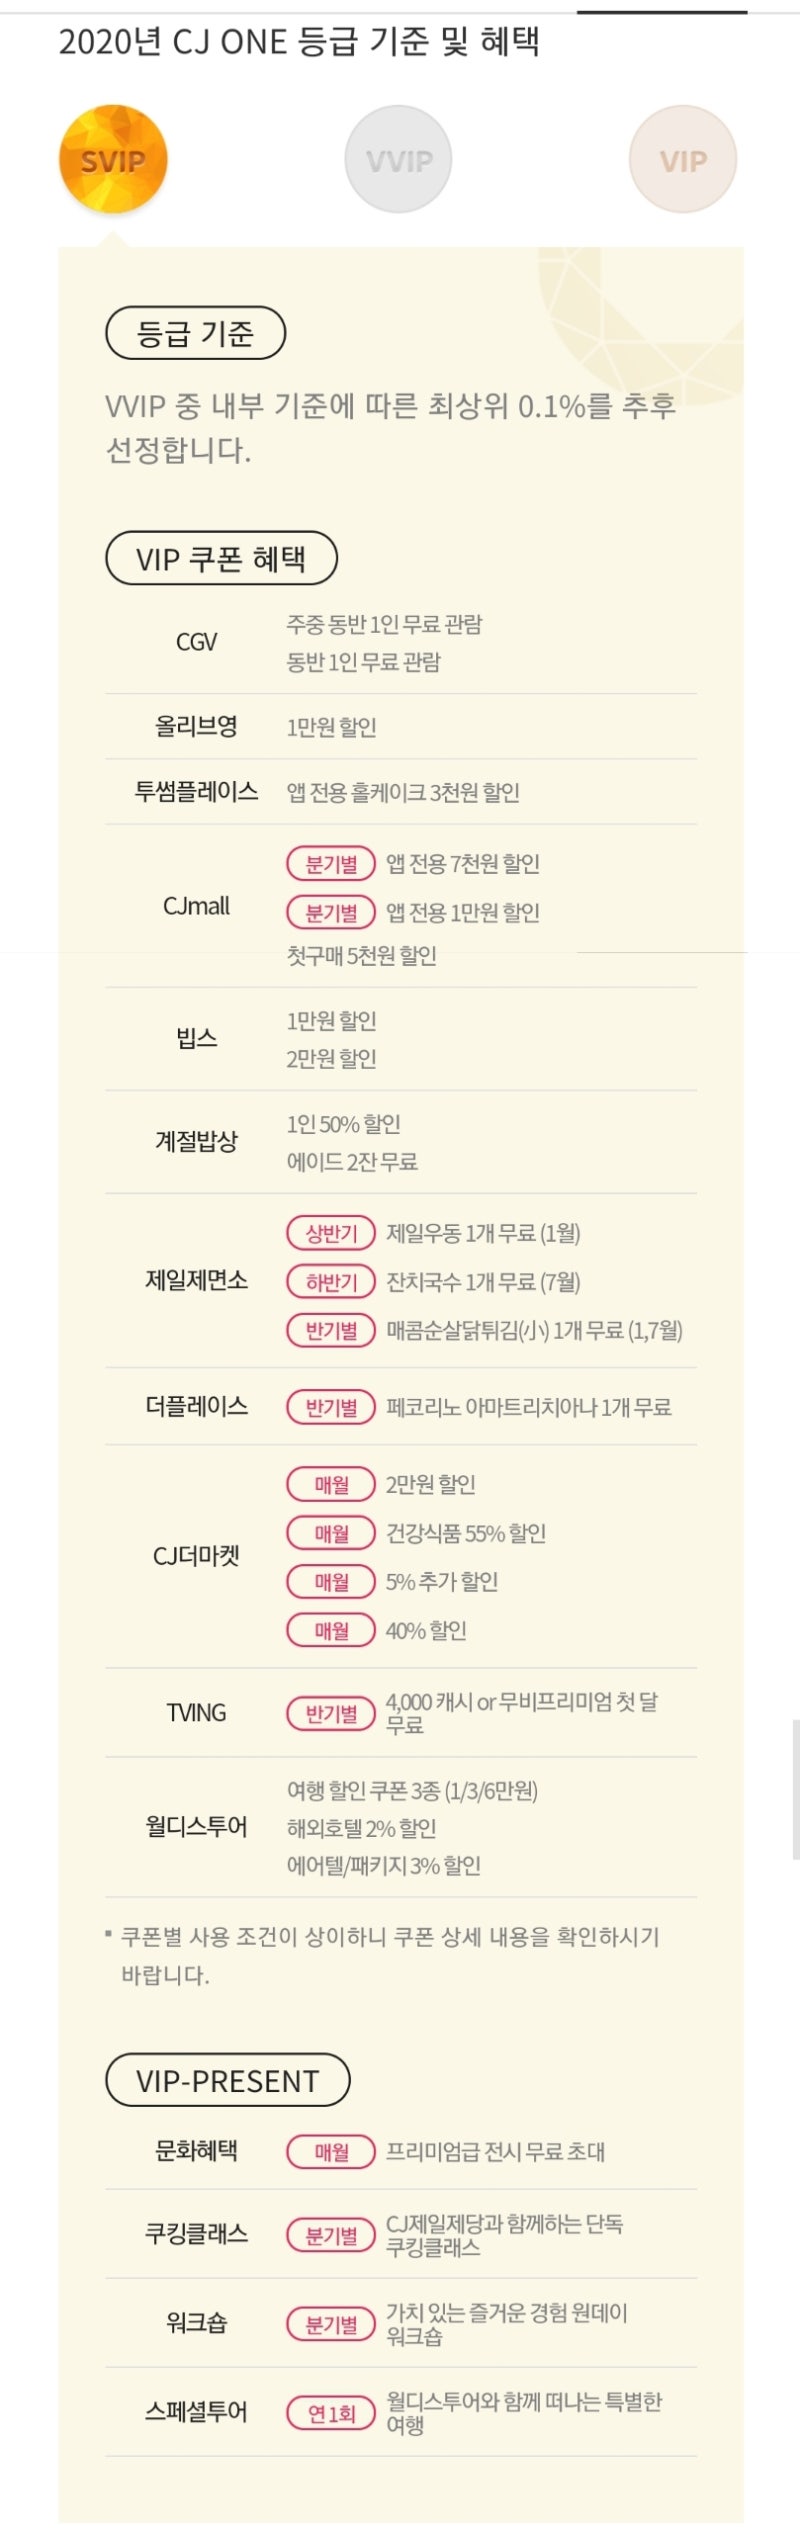Select the 월디스투어 travel coupon row
Viewport: 800px width, 2533px height.
coord(401,1828)
